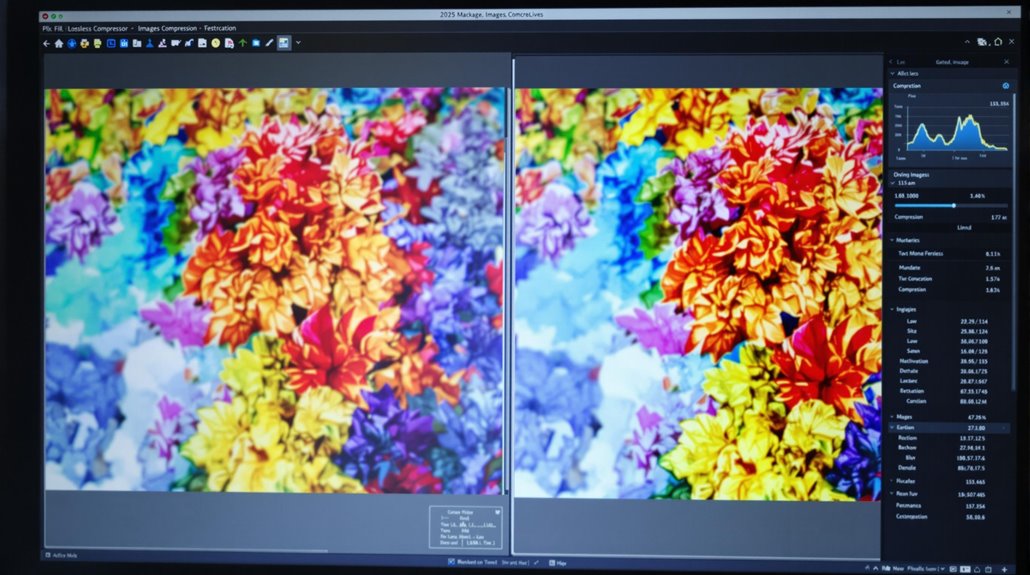Select the Mathivation row in Ingiagies

[949, 361]
